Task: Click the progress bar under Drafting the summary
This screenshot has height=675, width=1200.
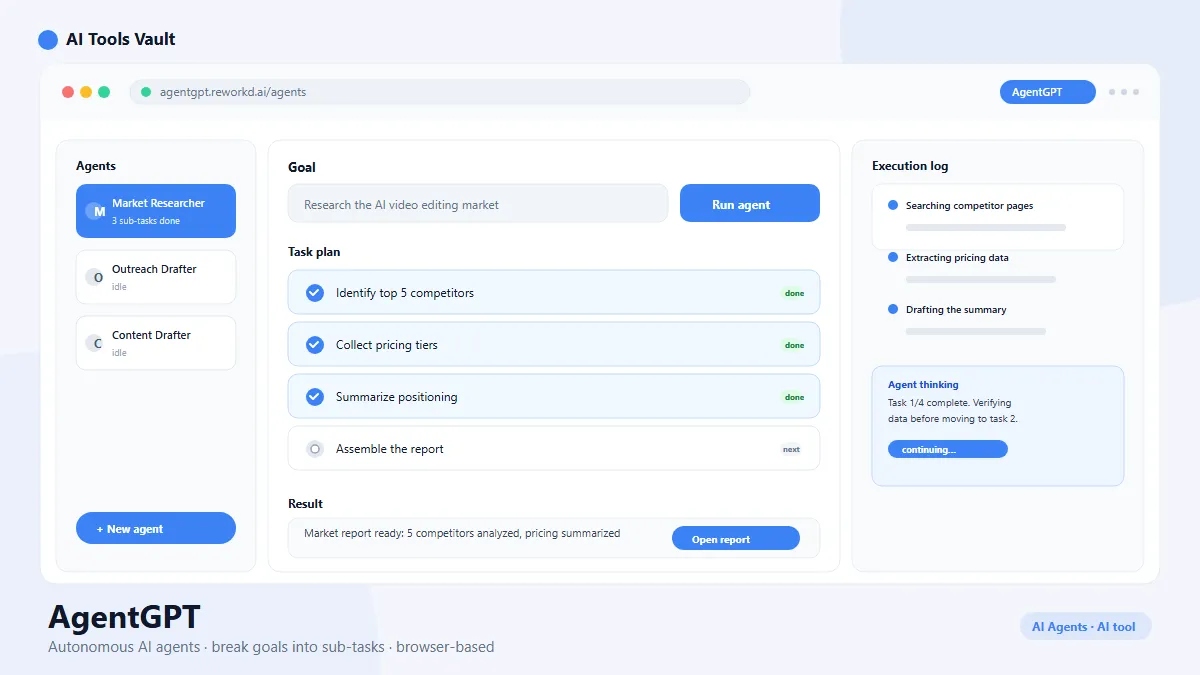Action: pos(976,331)
